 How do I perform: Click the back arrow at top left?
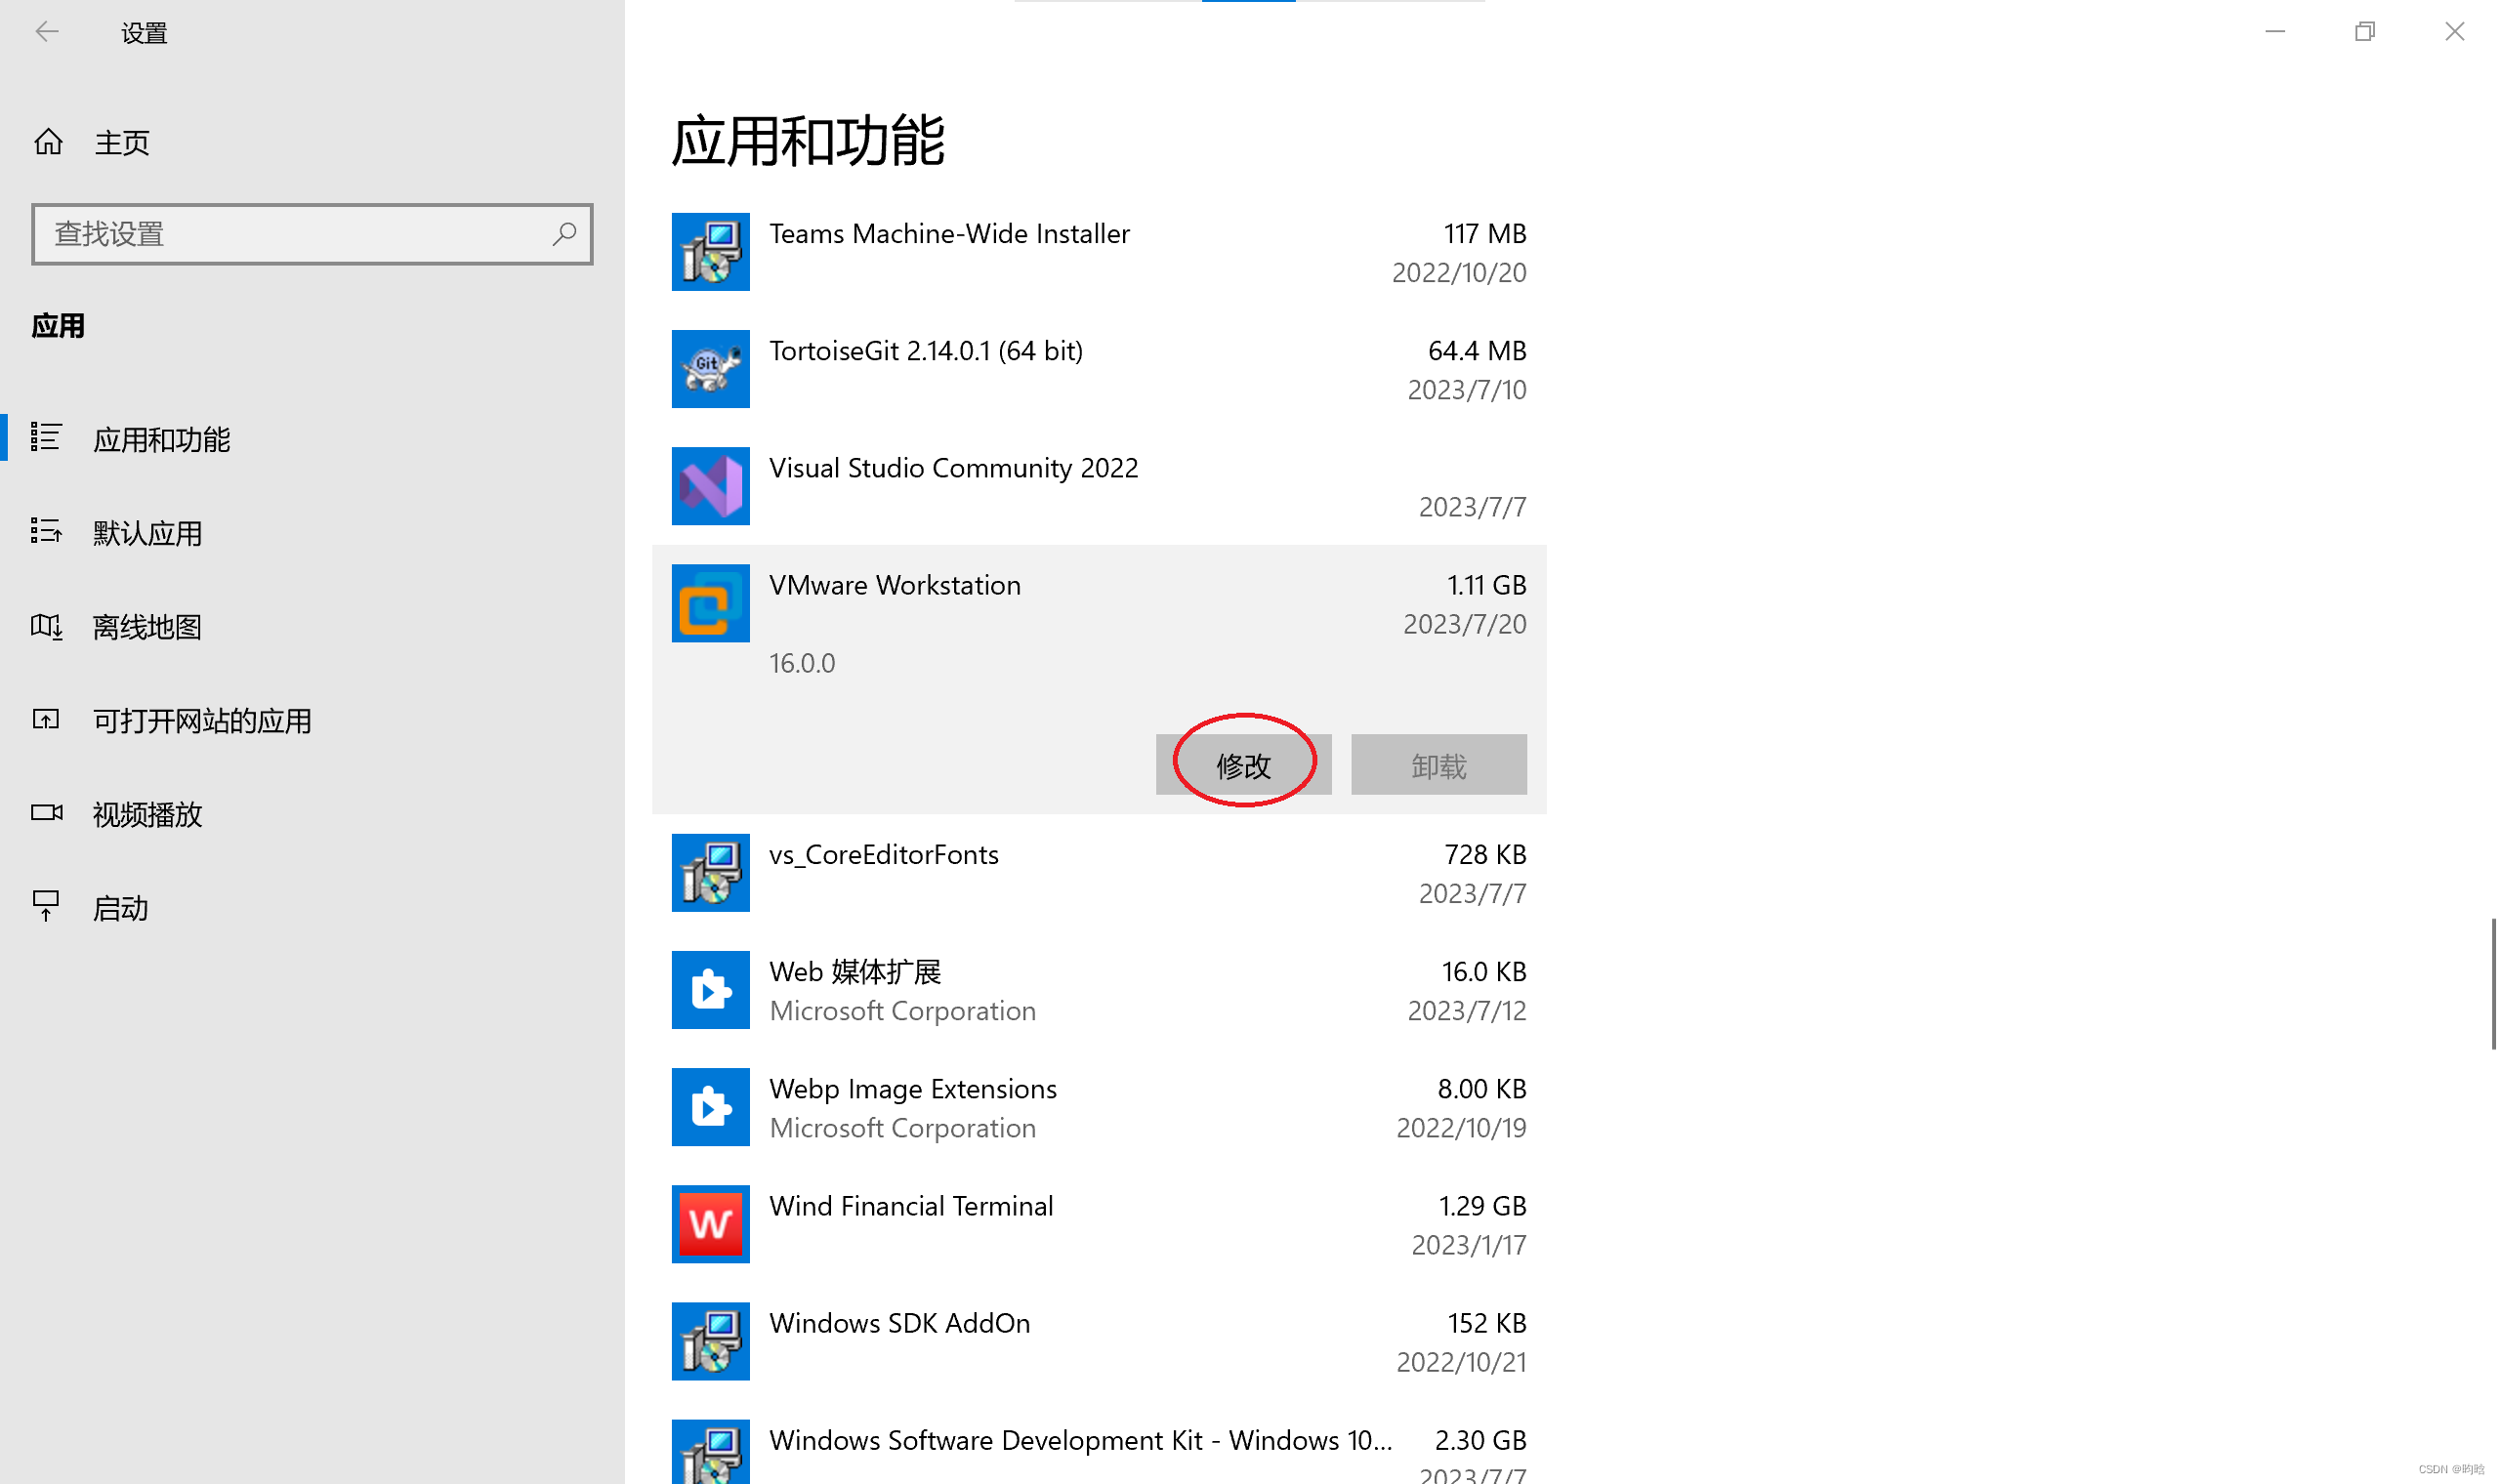coord(47,31)
